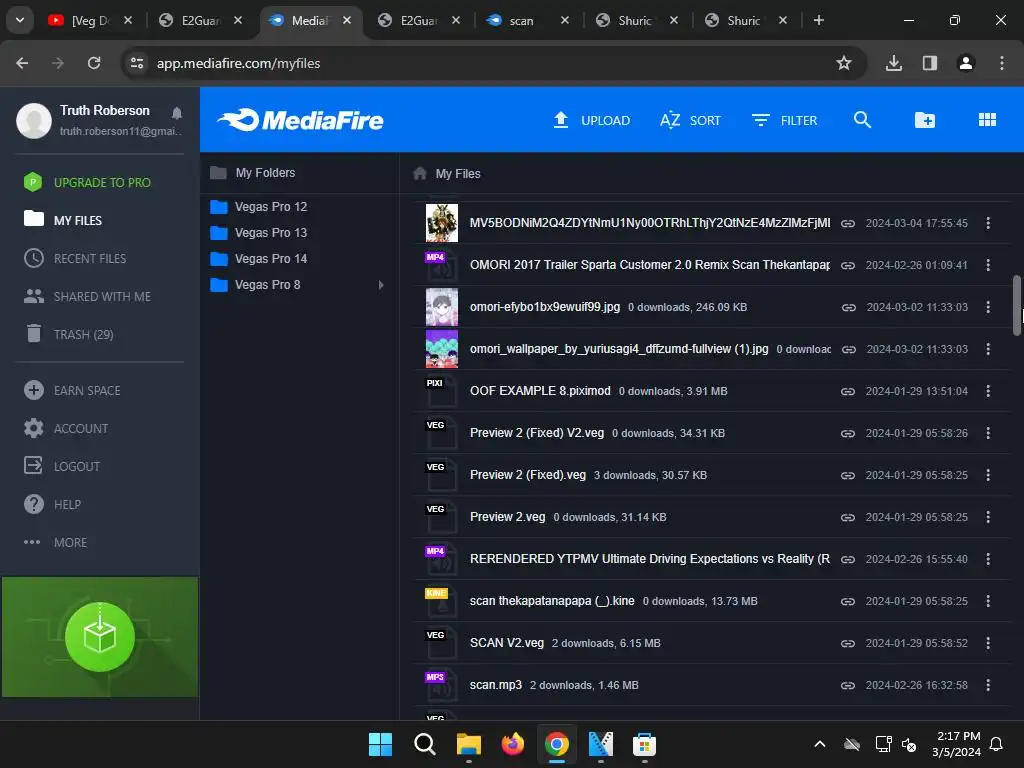The height and width of the screenshot is (768, 1024).
Task: Open options menu for OOF EXAMPLE 8.piximod
Action: (988, 391)
